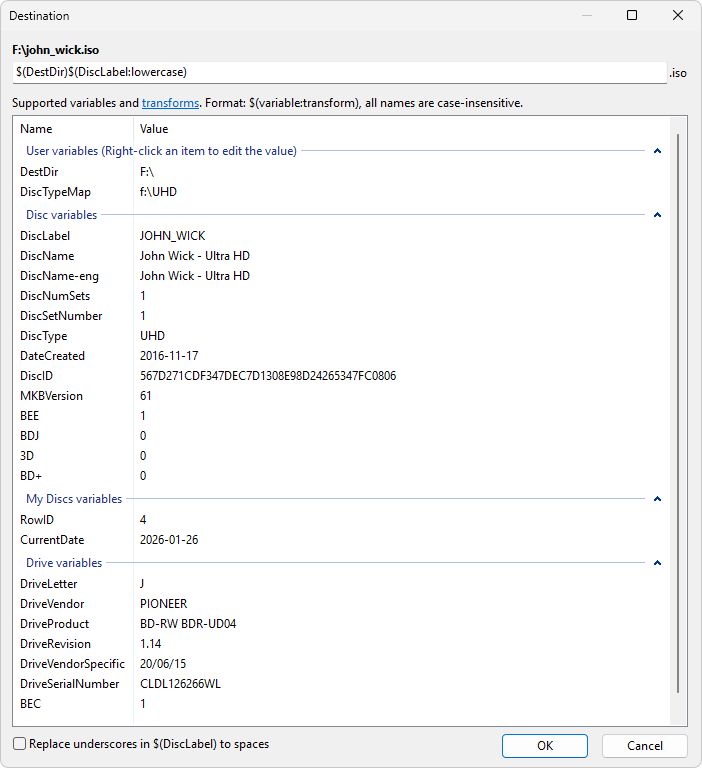This screenshot has width=702, height=768.
Task: Enable Replace underscores in DiscLabel checkbox
Action: click(20, 744)
